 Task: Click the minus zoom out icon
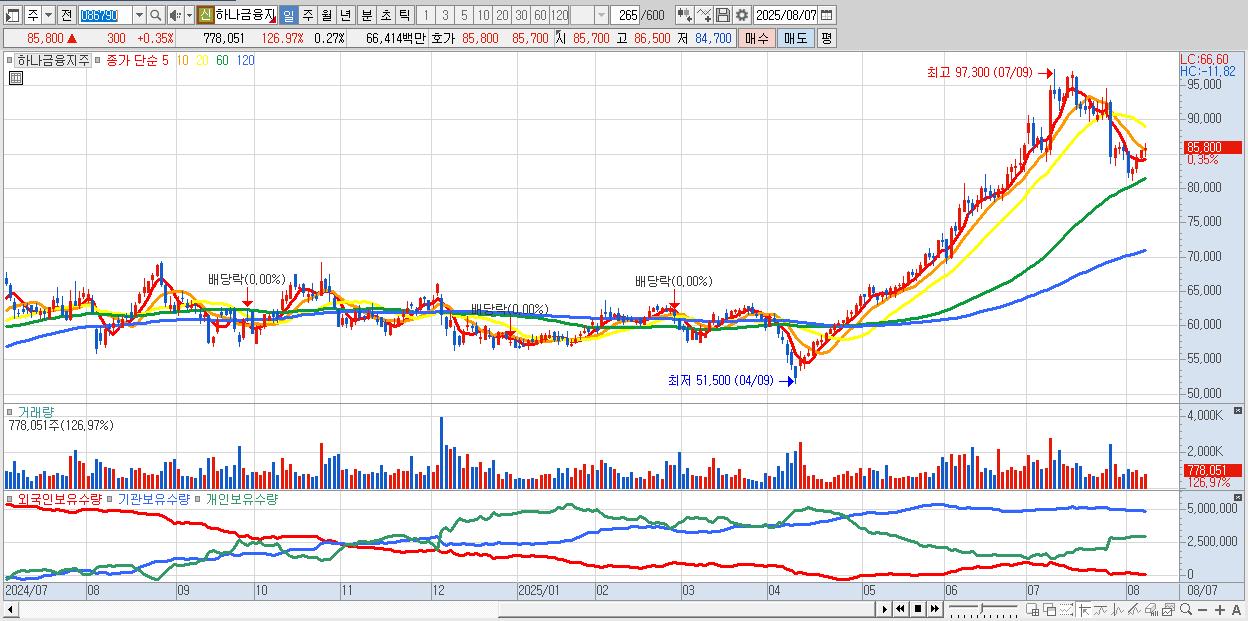click(1203, 610)
